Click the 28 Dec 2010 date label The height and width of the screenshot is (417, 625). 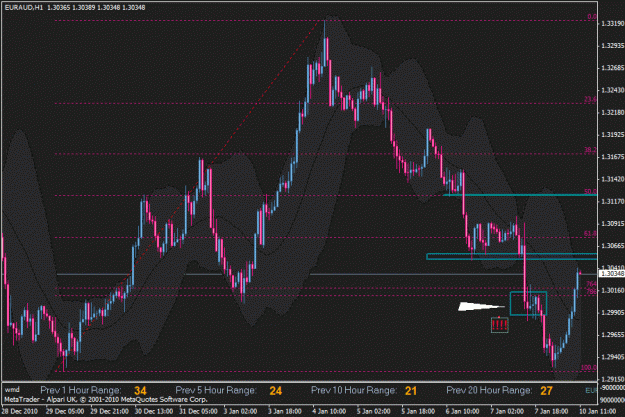[20, 411]
